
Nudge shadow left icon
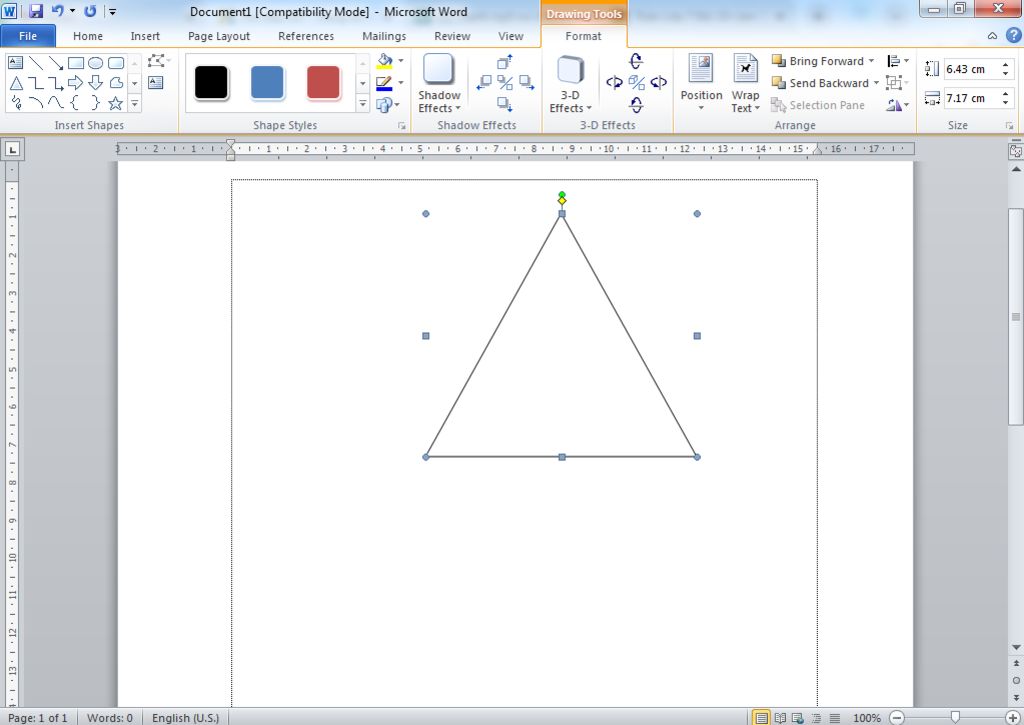pos(484,83)
